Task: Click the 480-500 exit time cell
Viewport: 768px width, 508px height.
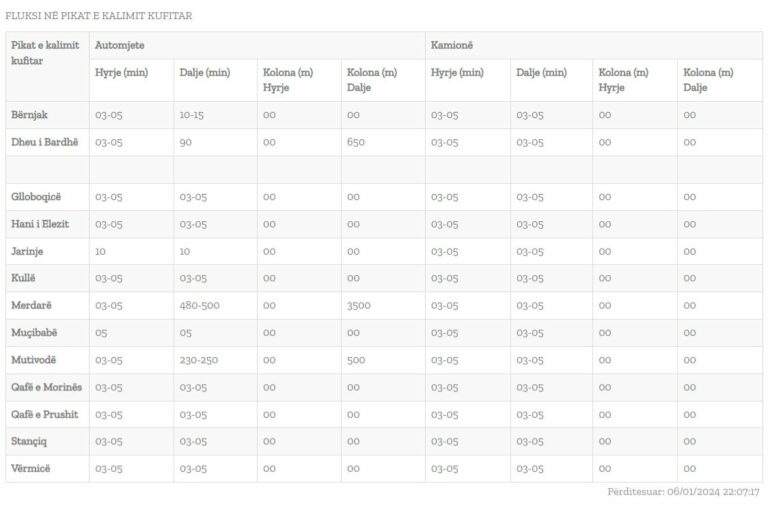Action: click(x=199, y=305)
